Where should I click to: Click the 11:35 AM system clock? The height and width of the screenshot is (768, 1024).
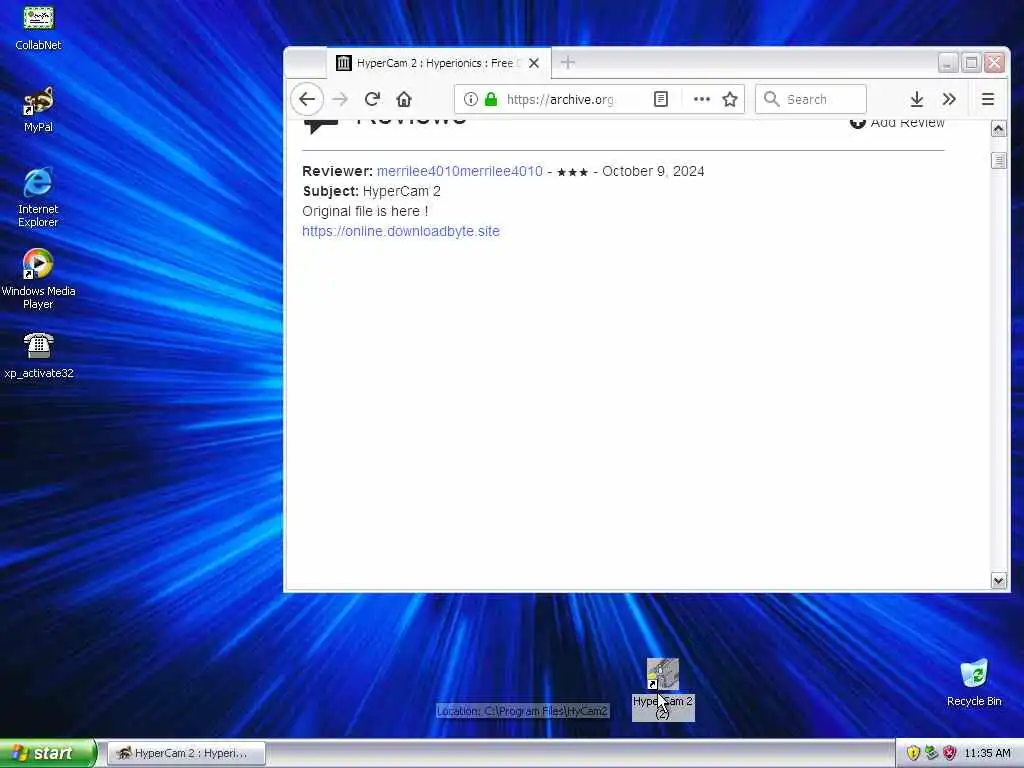987,753
